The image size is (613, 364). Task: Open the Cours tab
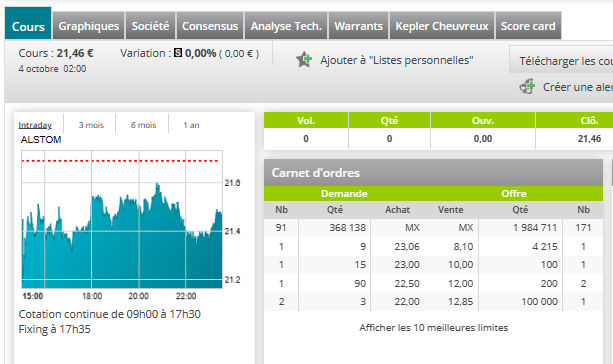28,23
